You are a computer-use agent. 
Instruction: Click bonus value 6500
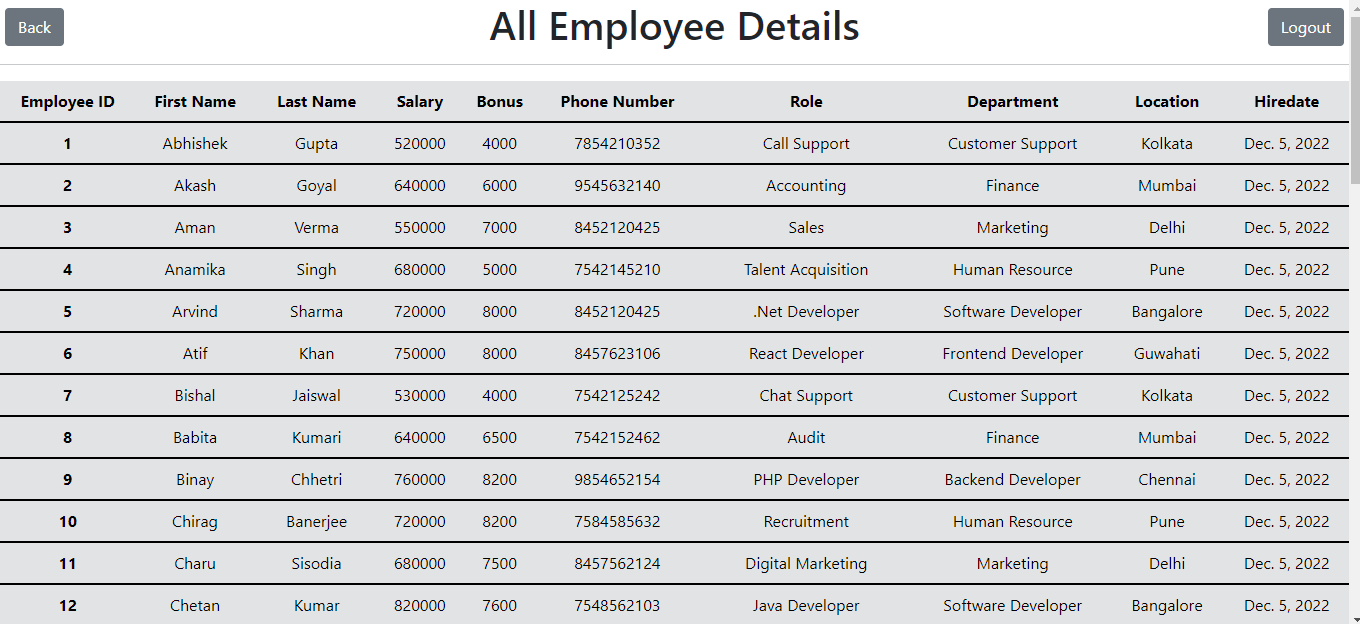coord(500,438)
